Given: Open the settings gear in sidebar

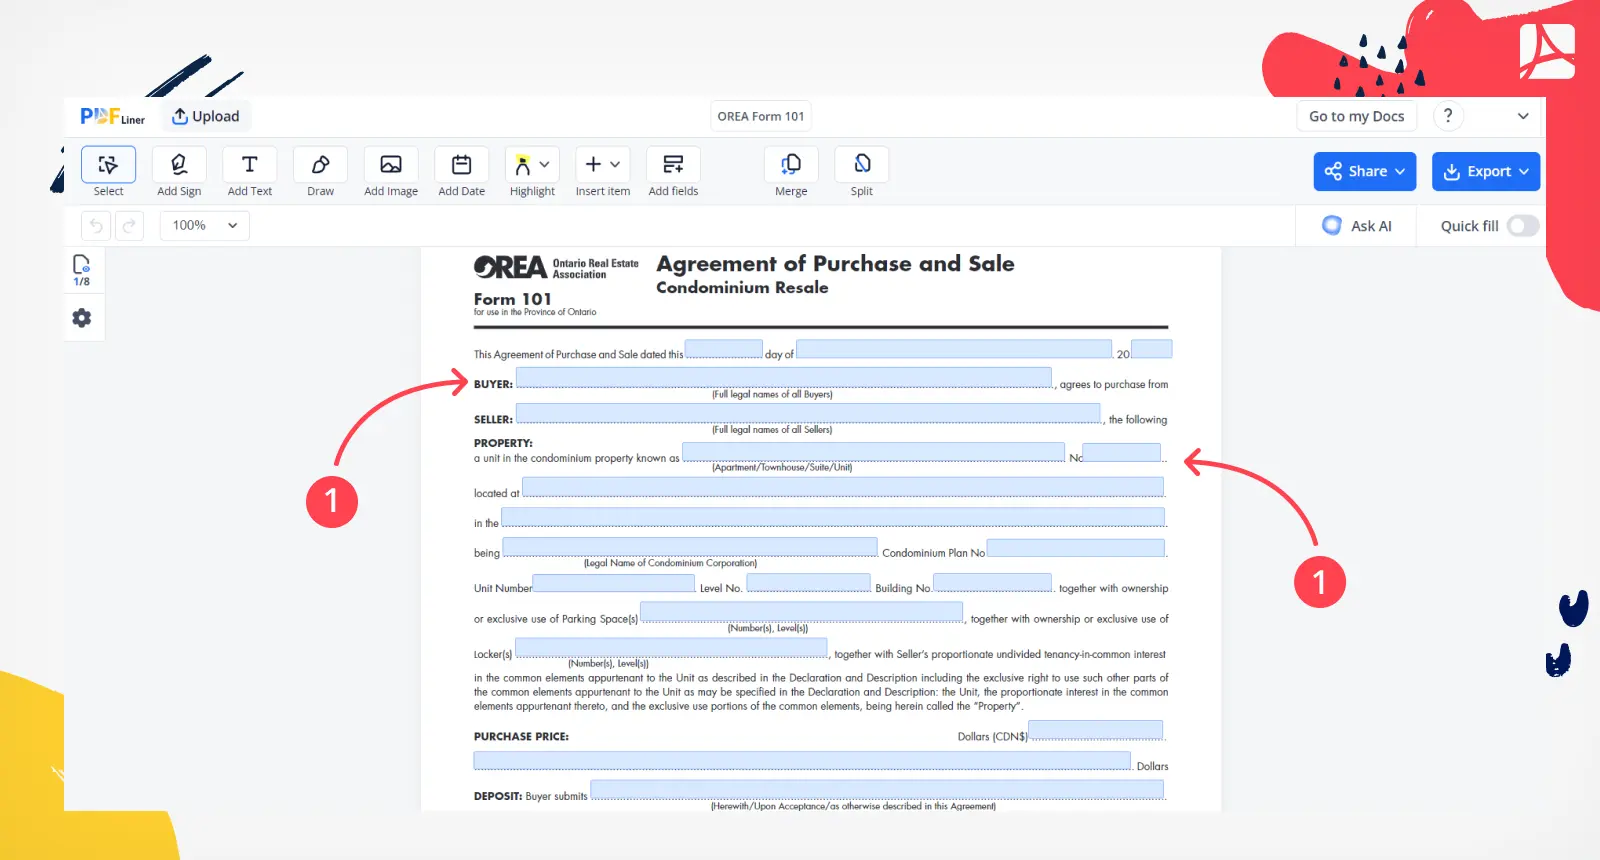Looking at the screenshot, I should tap(82, 318).
